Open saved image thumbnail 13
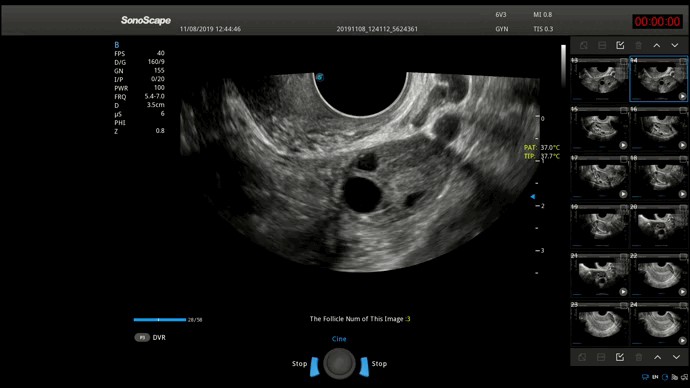The height and width of the screenshot is (388, 690). (599, 79)
